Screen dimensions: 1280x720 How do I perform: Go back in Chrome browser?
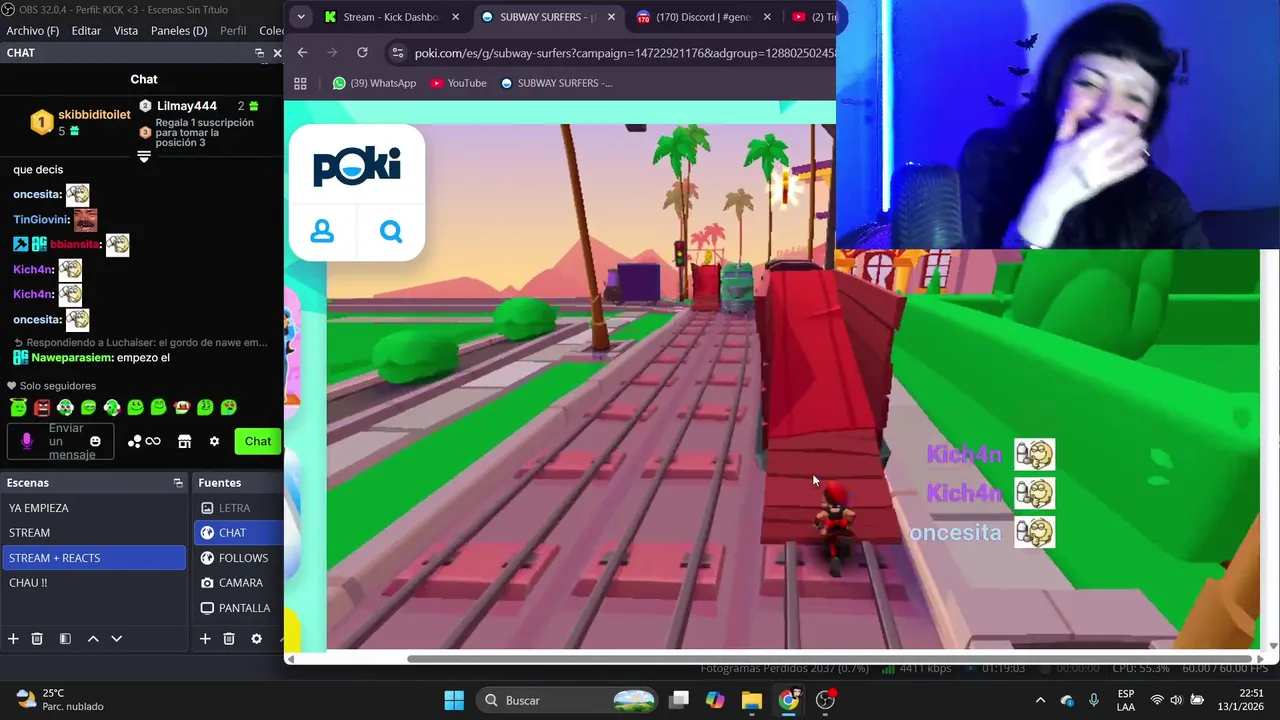click(302, 53)
